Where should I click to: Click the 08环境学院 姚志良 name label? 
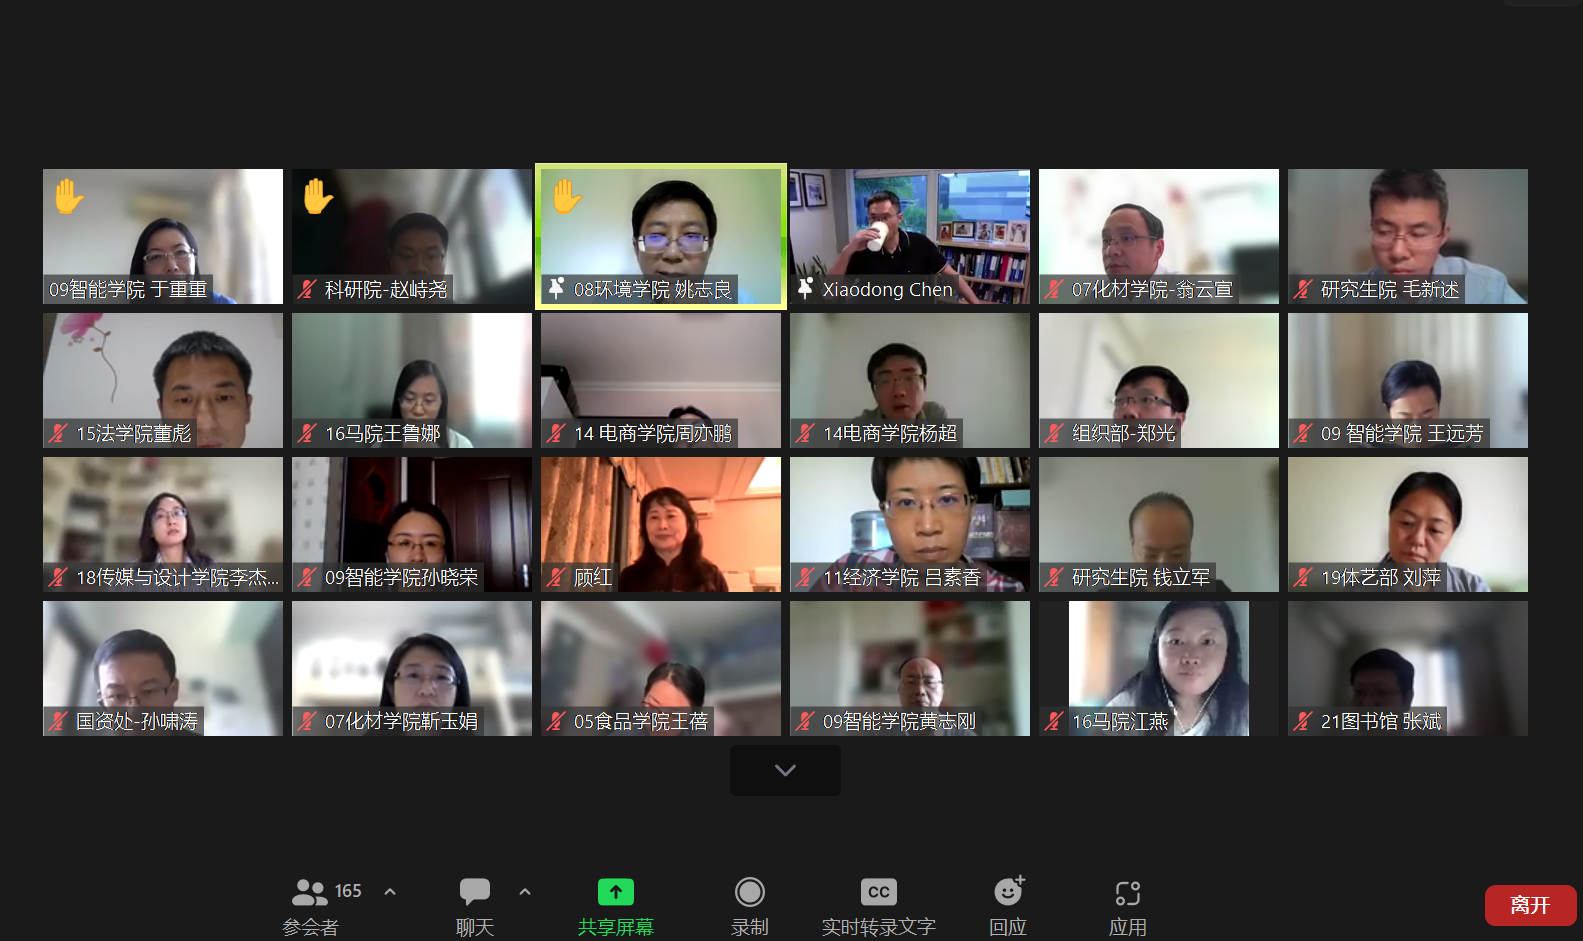point(652,290)
